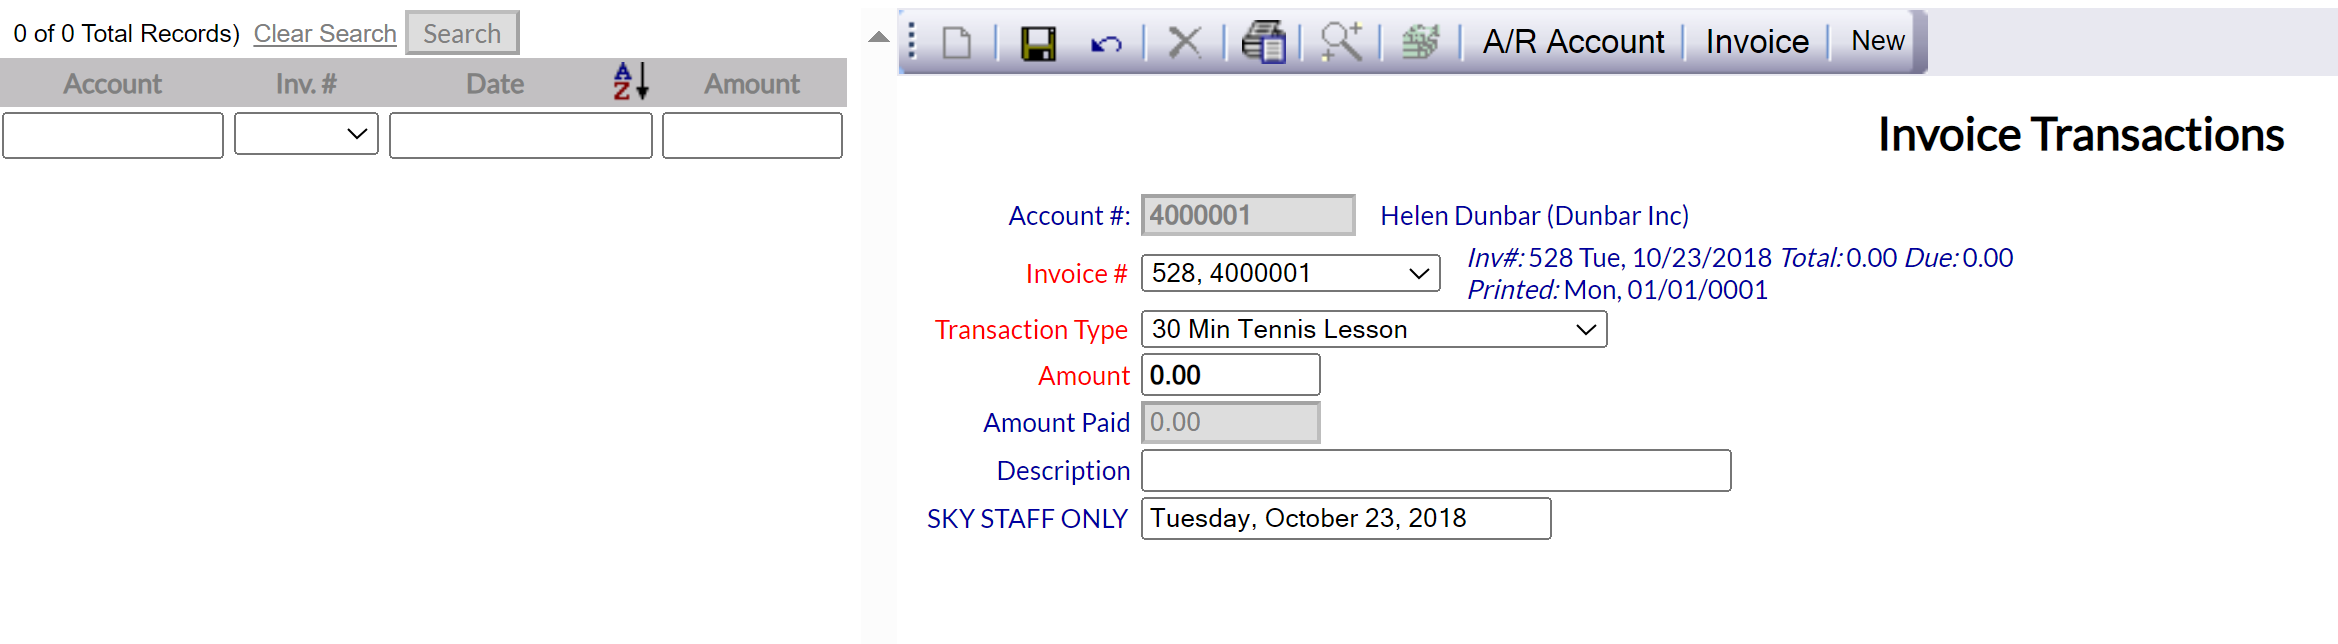Open the Transaction Type dropdown
The image size is (2338, 644).
[x=1374, y=329]
